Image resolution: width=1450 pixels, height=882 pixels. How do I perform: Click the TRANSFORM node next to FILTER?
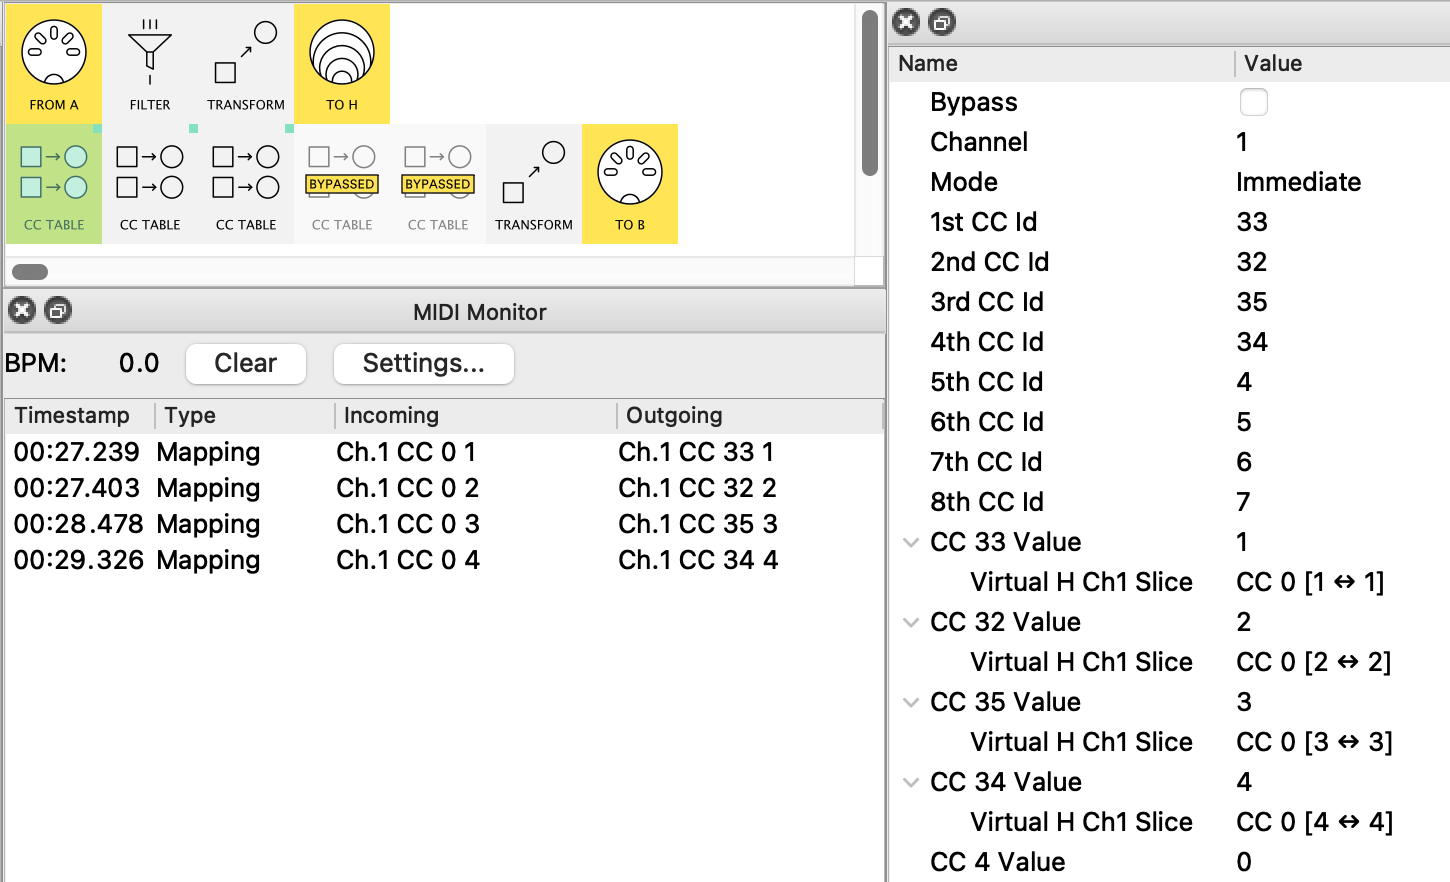click(246, 63)
